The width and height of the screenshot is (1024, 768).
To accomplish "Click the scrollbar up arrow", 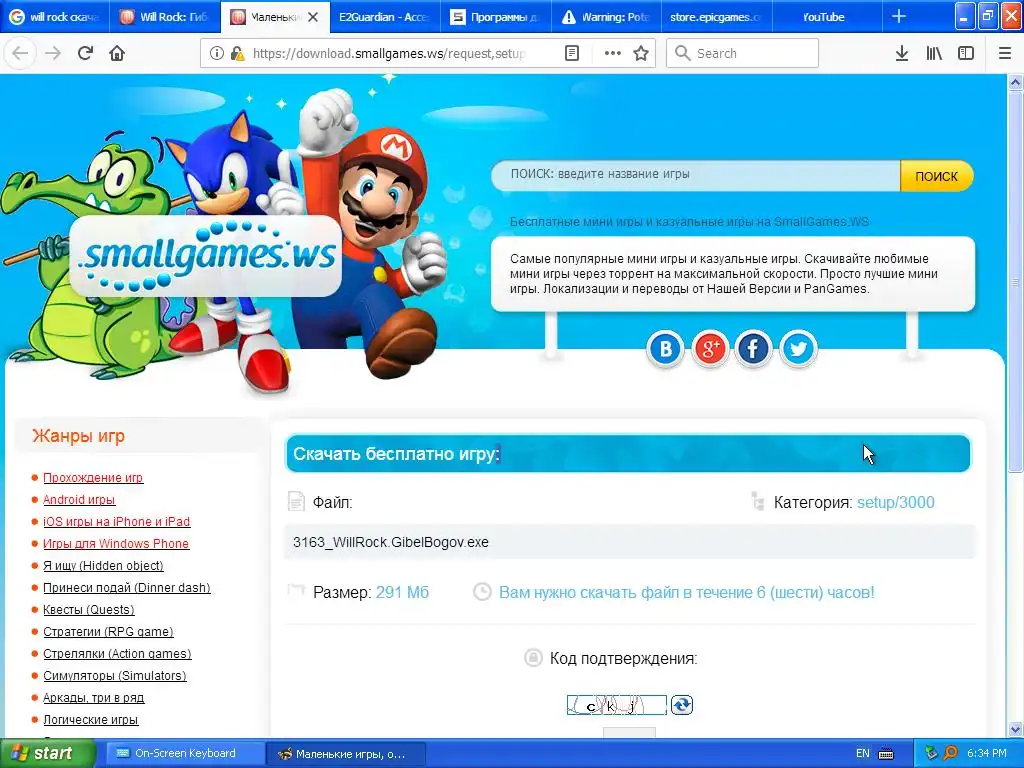I will (1015, 83).
